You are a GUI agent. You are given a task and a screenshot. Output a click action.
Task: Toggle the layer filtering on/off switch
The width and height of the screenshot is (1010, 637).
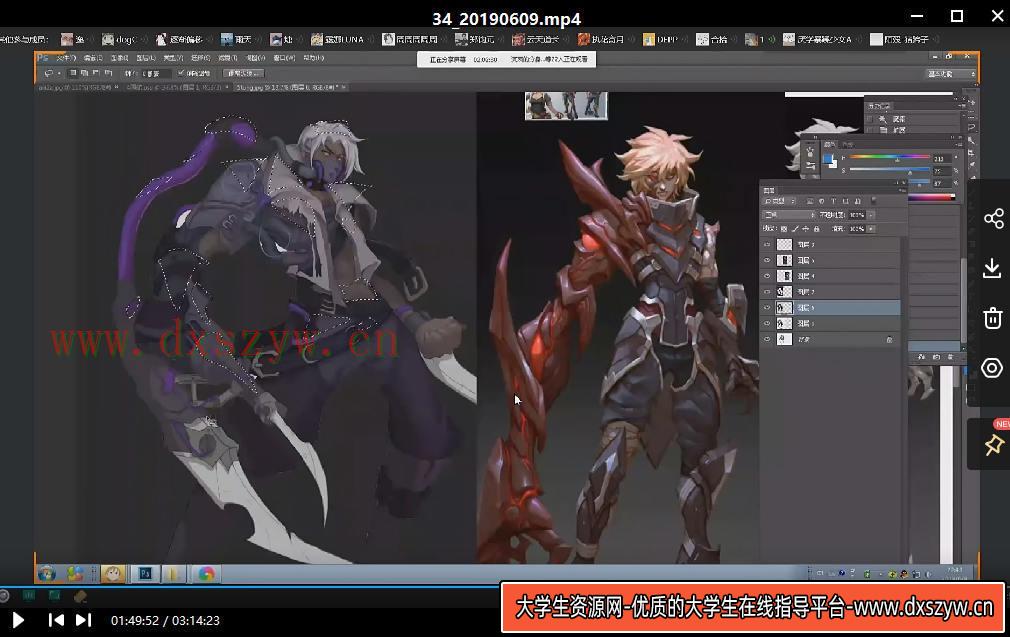tap(874, 202)
